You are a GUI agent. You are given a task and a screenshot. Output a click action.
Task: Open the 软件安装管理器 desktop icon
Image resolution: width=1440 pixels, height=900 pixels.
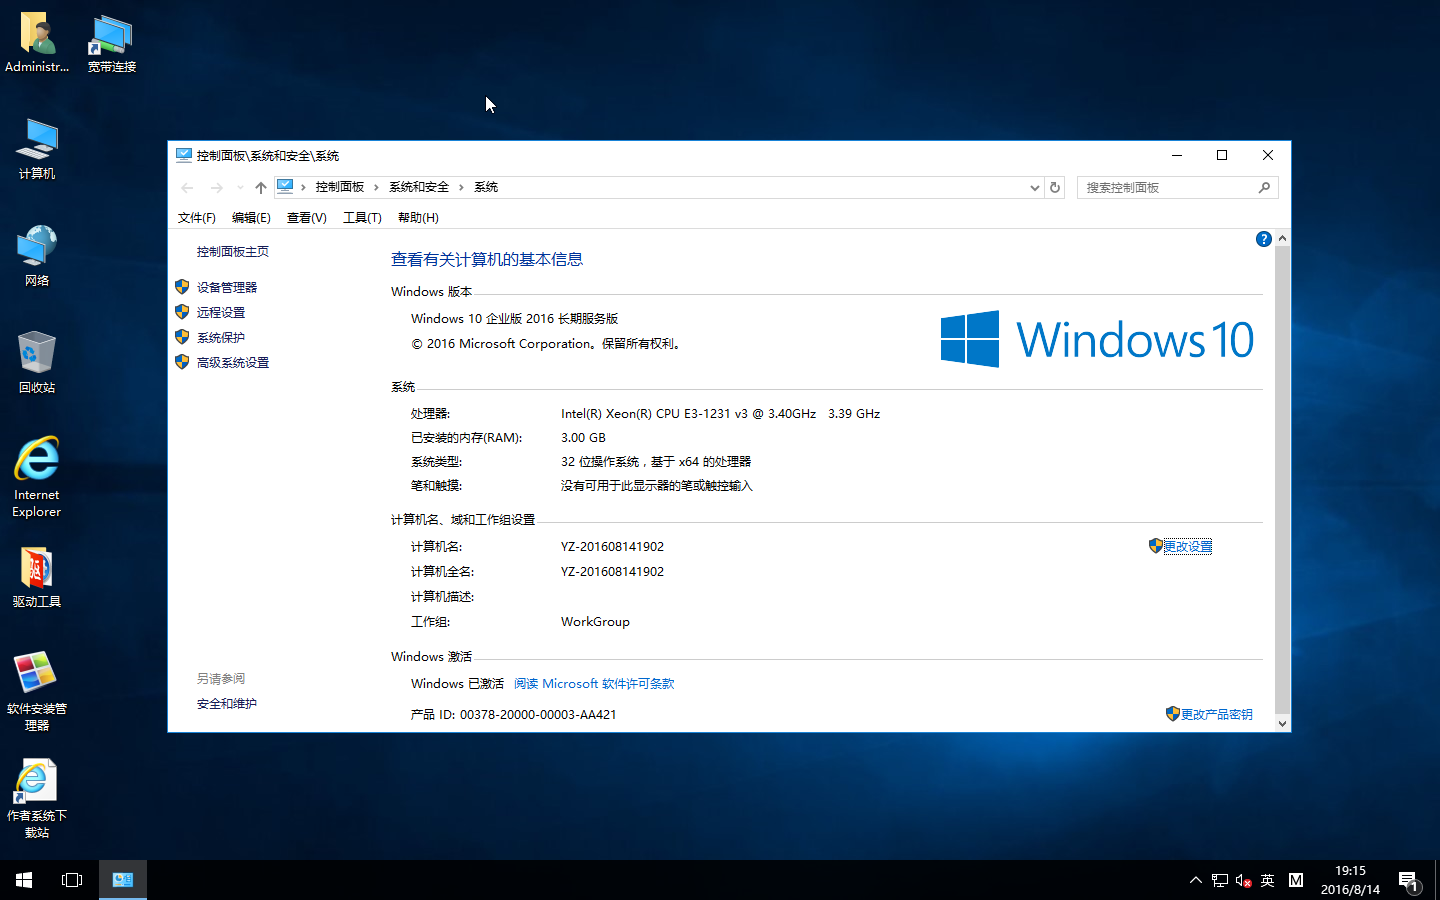coord(37,689)
